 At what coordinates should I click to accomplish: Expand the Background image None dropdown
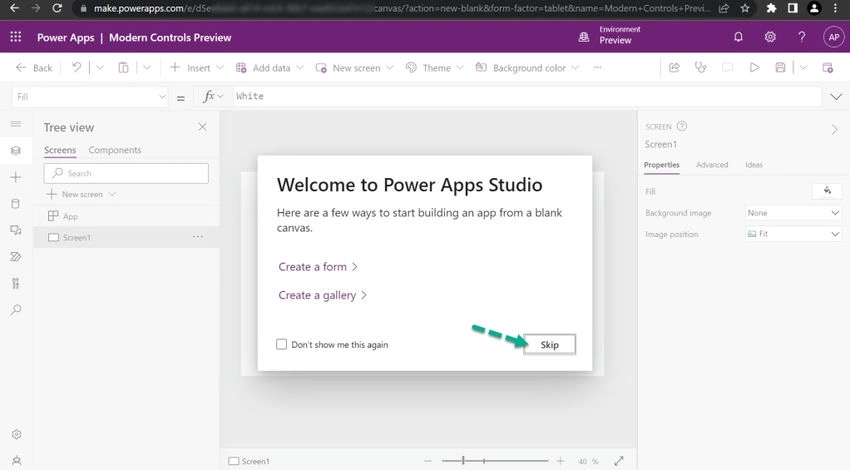[793, 213]
